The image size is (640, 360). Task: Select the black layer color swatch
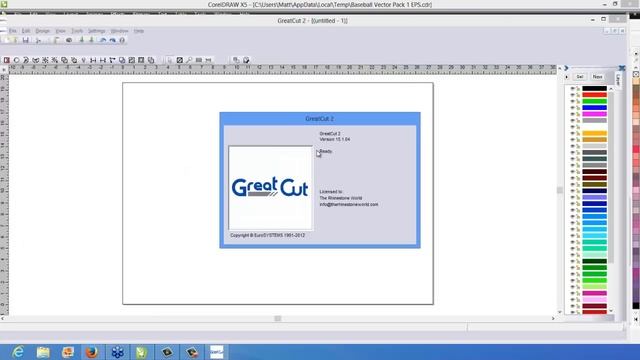point(594,88)
